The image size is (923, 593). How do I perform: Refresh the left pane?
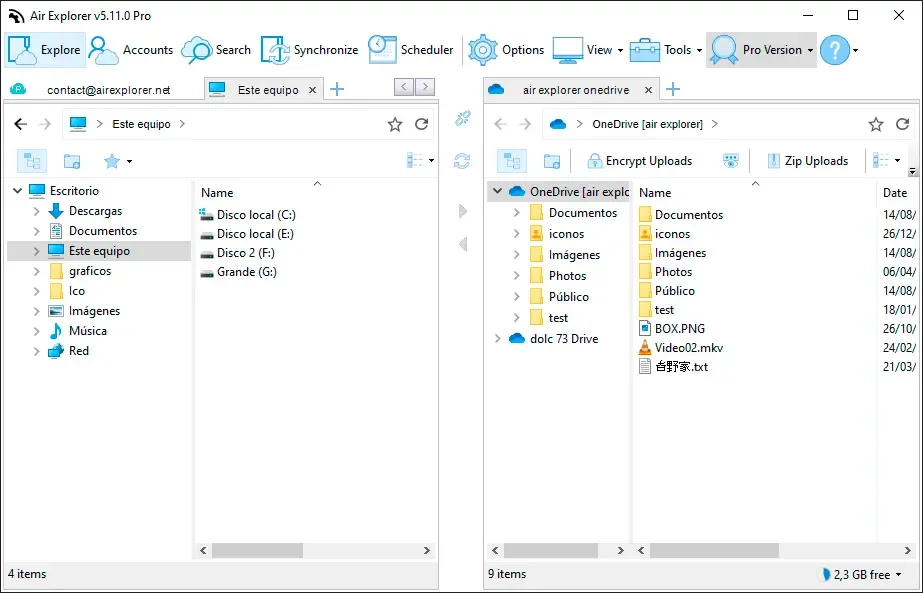(x=421, y=124)
